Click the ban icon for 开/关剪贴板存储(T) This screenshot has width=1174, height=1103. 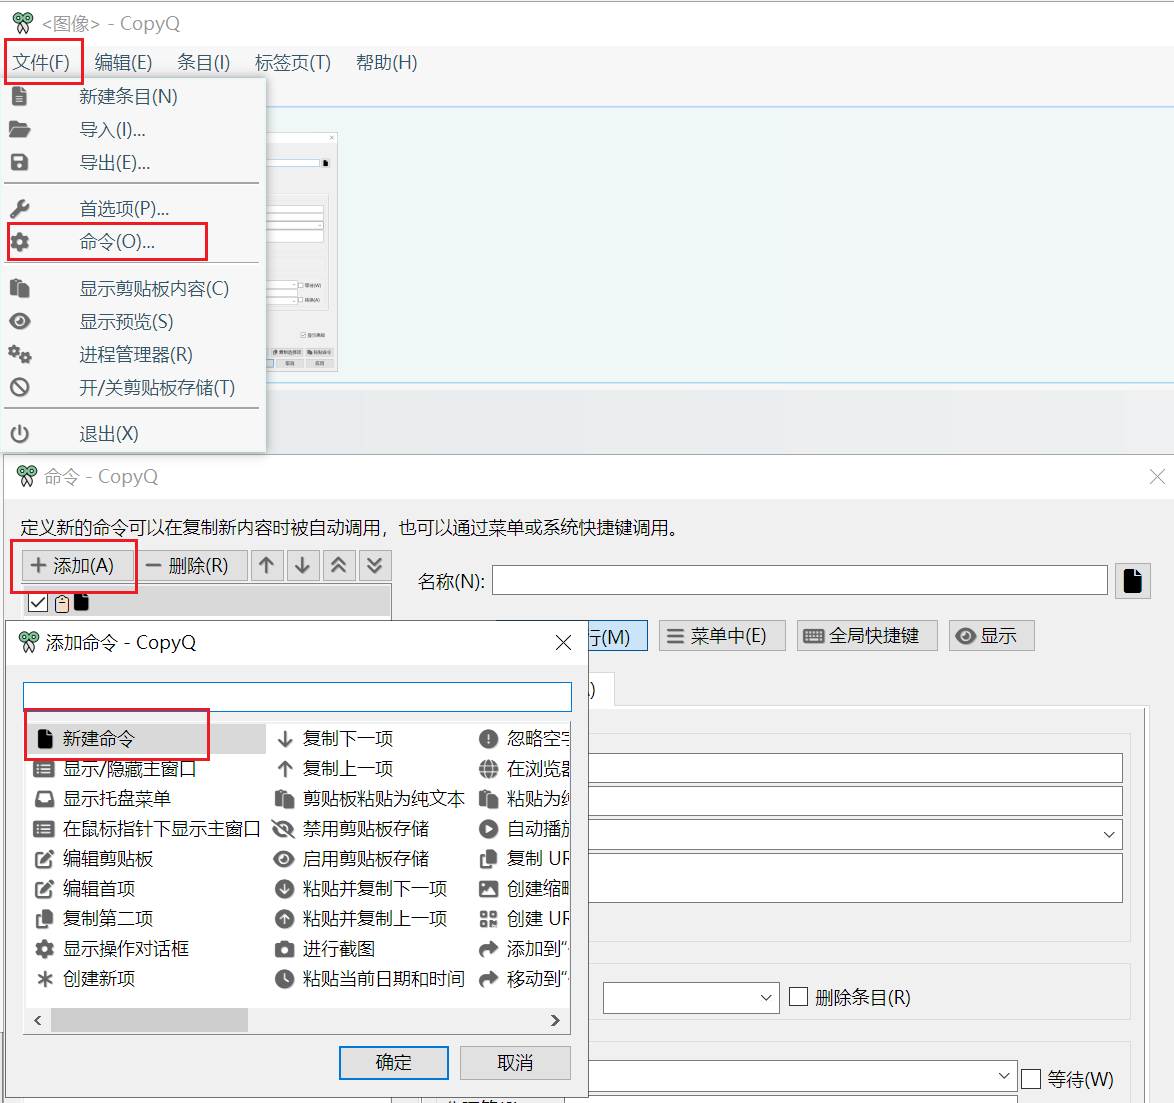click(x=19, y=387)
